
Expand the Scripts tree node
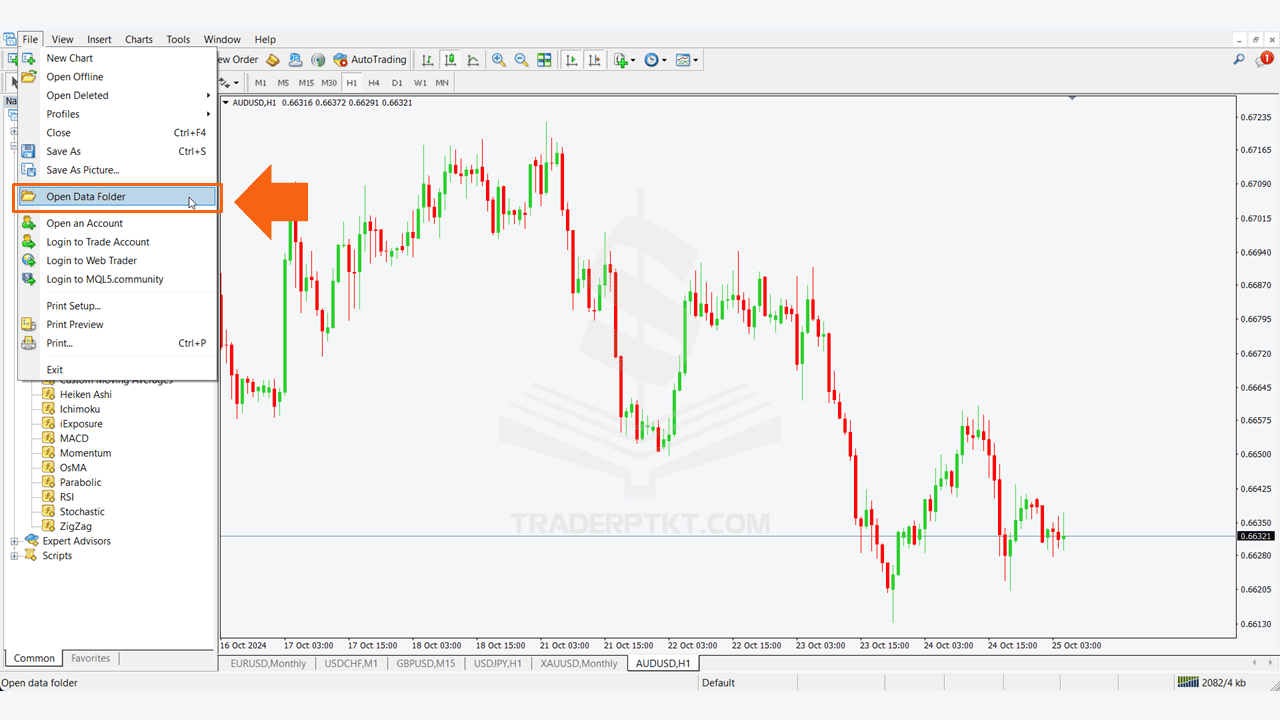[x=15, y=556]
